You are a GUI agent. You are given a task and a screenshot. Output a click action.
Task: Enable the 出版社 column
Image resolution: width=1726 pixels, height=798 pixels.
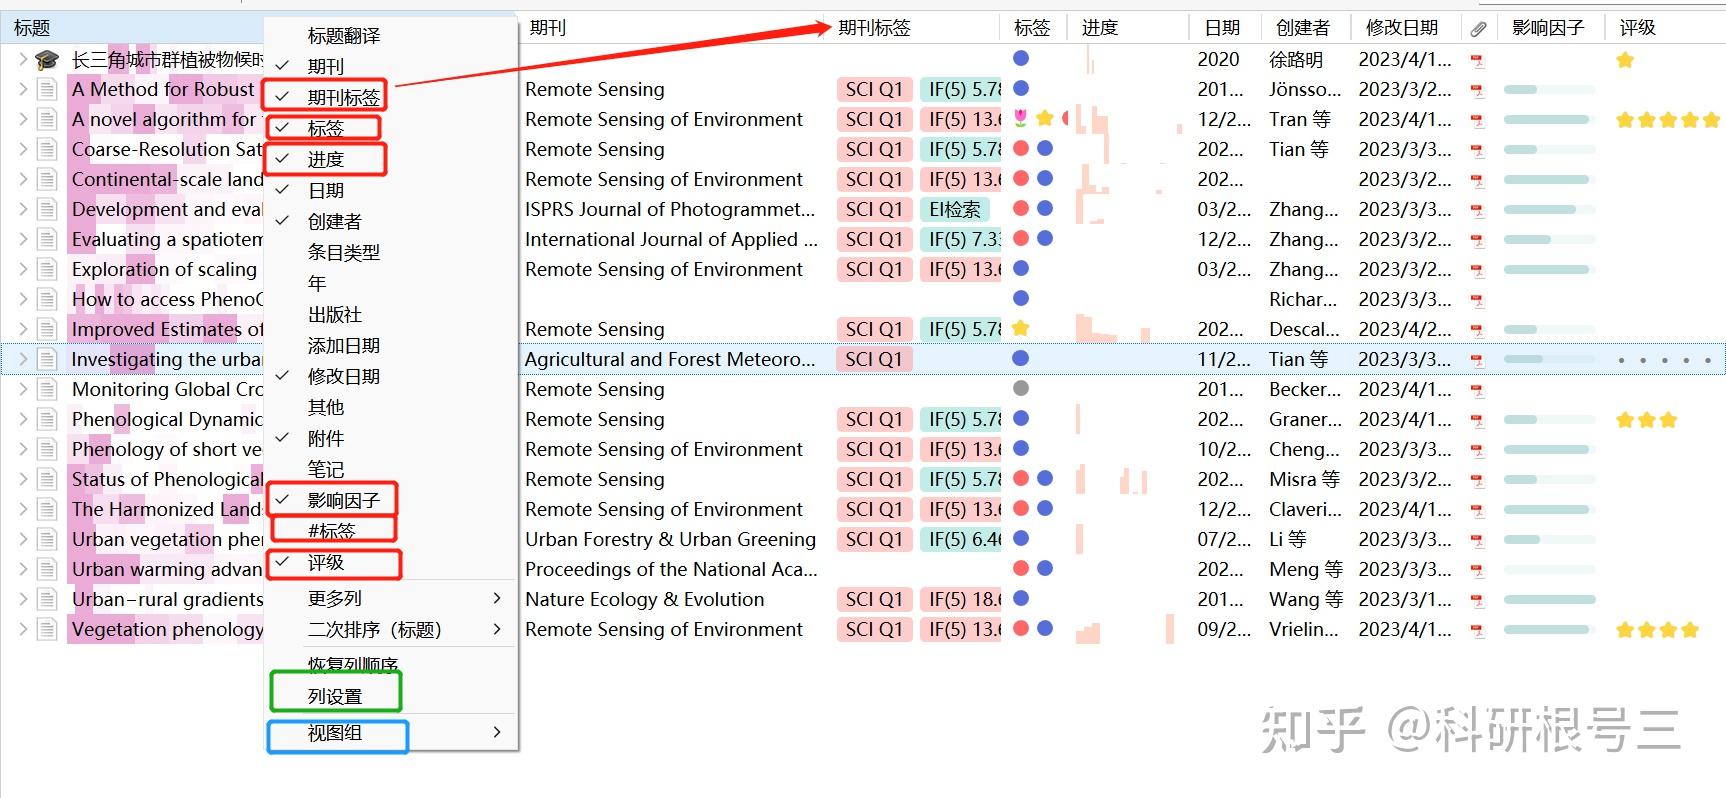[391, 314]
